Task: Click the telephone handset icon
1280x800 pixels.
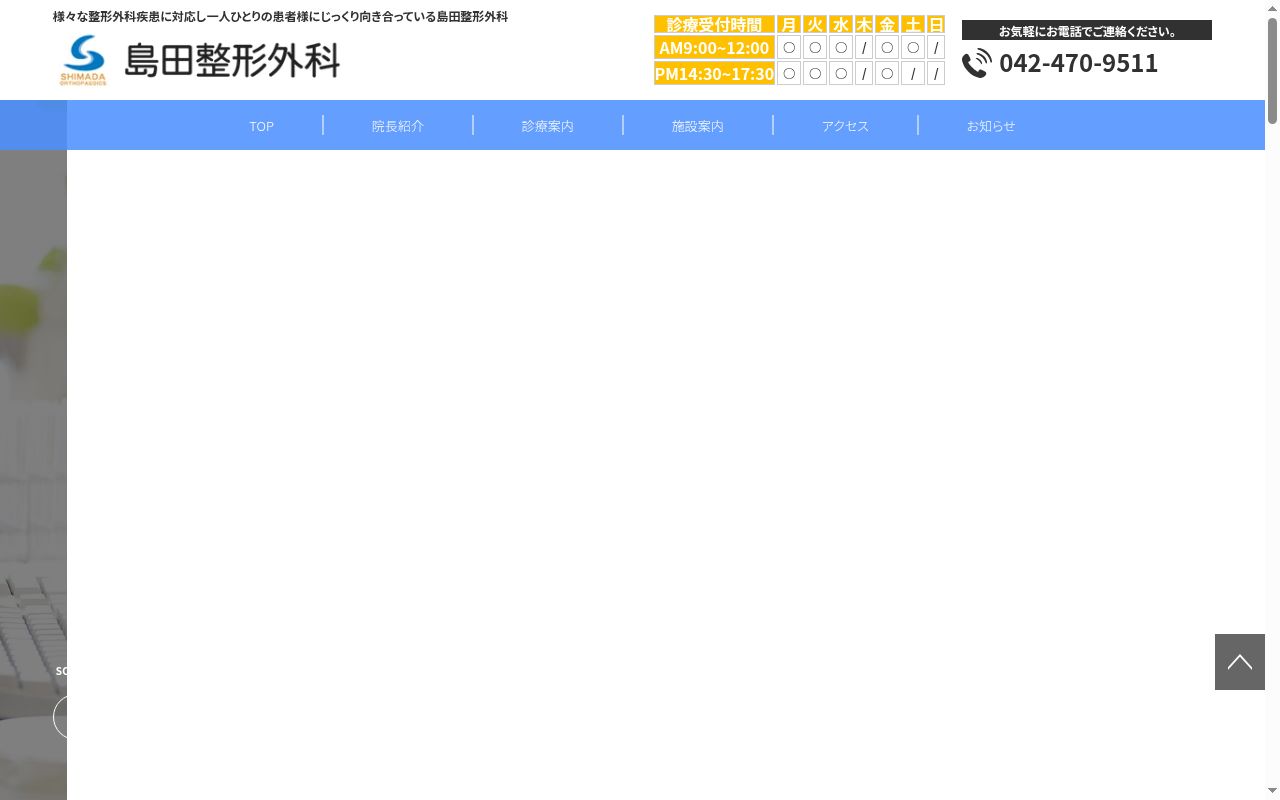Action: coord(977,63)
